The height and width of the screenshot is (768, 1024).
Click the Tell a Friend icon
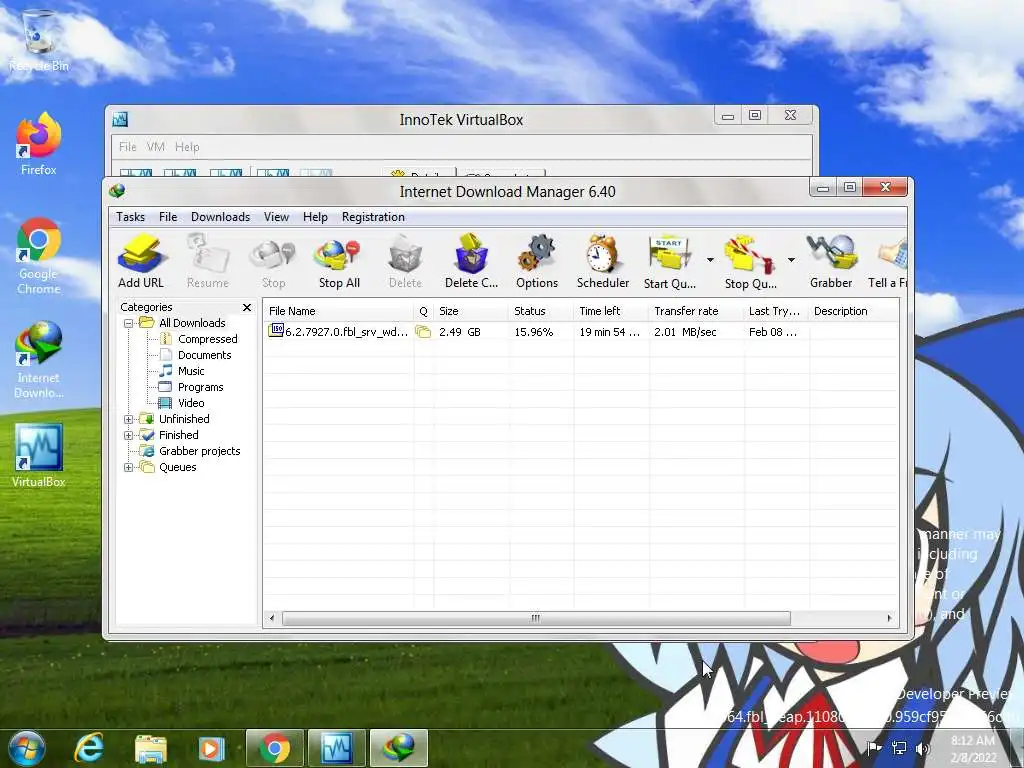click(x=888, y=262)
